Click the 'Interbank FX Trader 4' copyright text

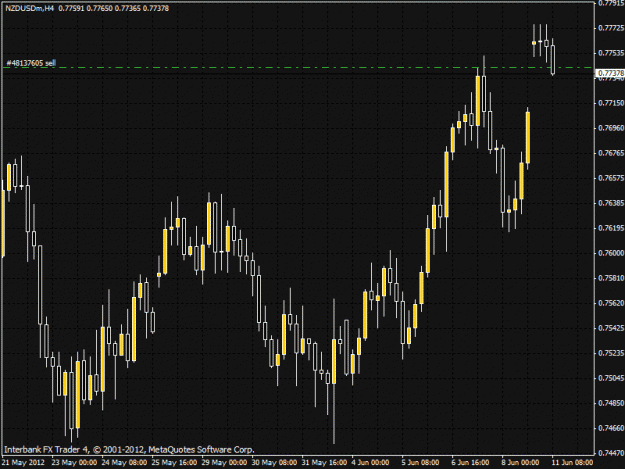tap(129, 450)
